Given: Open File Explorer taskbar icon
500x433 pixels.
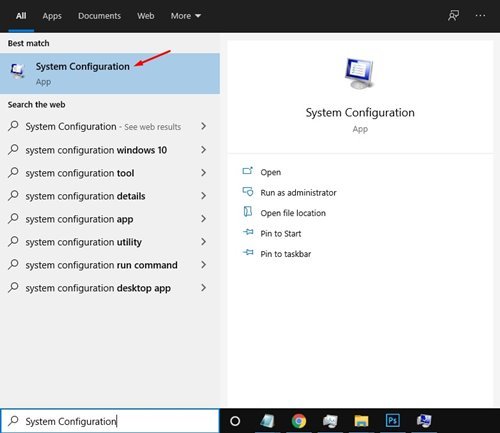Looking at the screenshot, I should click(x=361, y=421).
